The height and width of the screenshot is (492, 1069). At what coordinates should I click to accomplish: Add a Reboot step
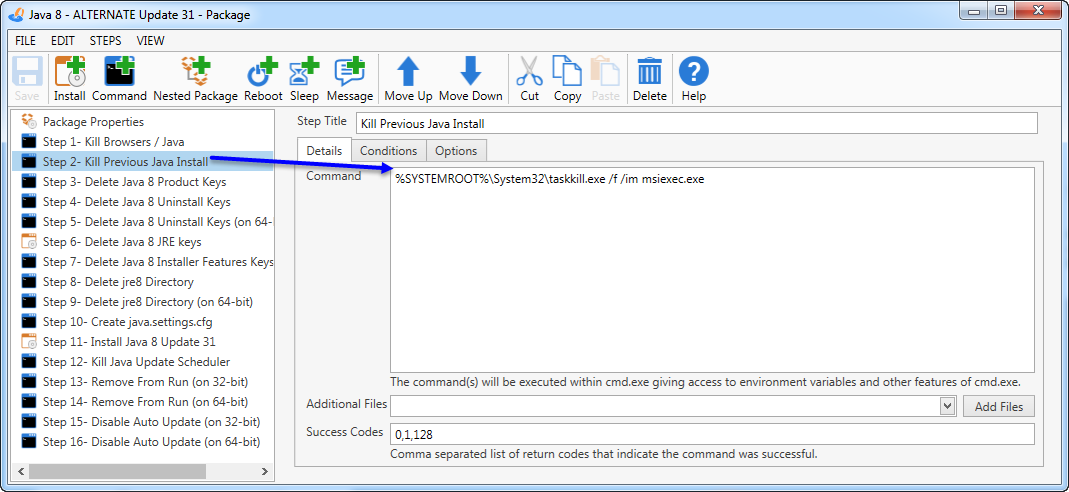(x=263, y=79)
